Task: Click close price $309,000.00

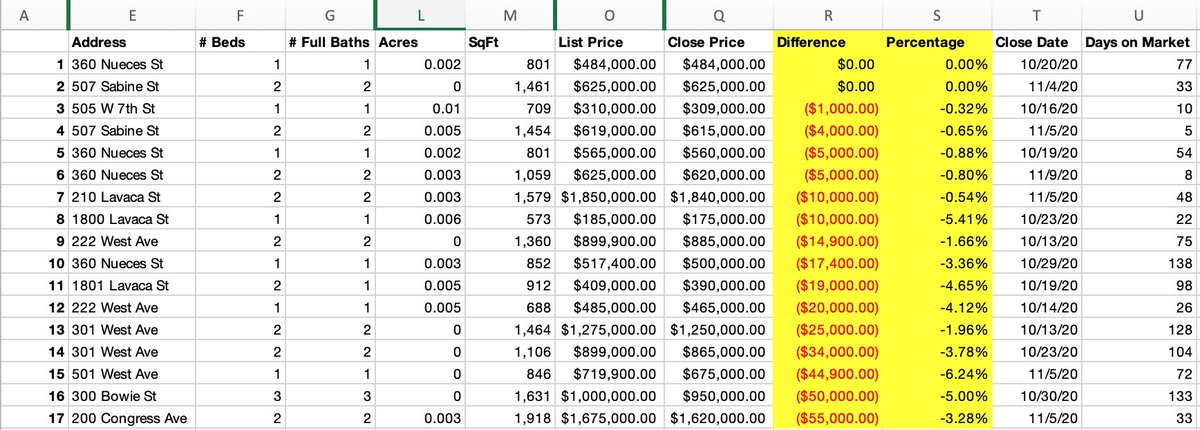Action: (x=718, y=108)
